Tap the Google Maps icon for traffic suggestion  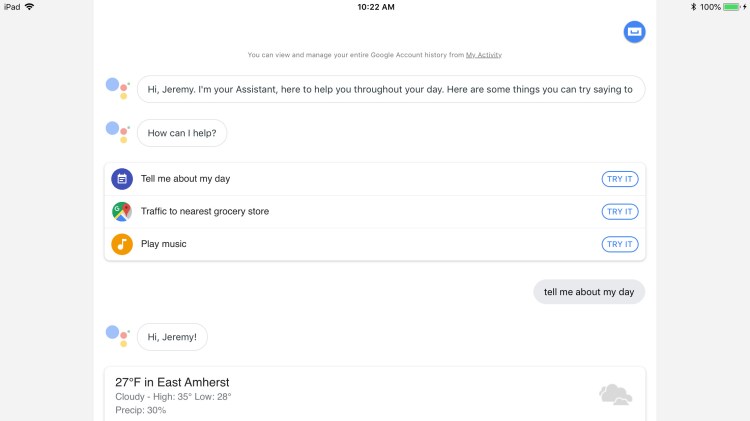coord(122,212)
